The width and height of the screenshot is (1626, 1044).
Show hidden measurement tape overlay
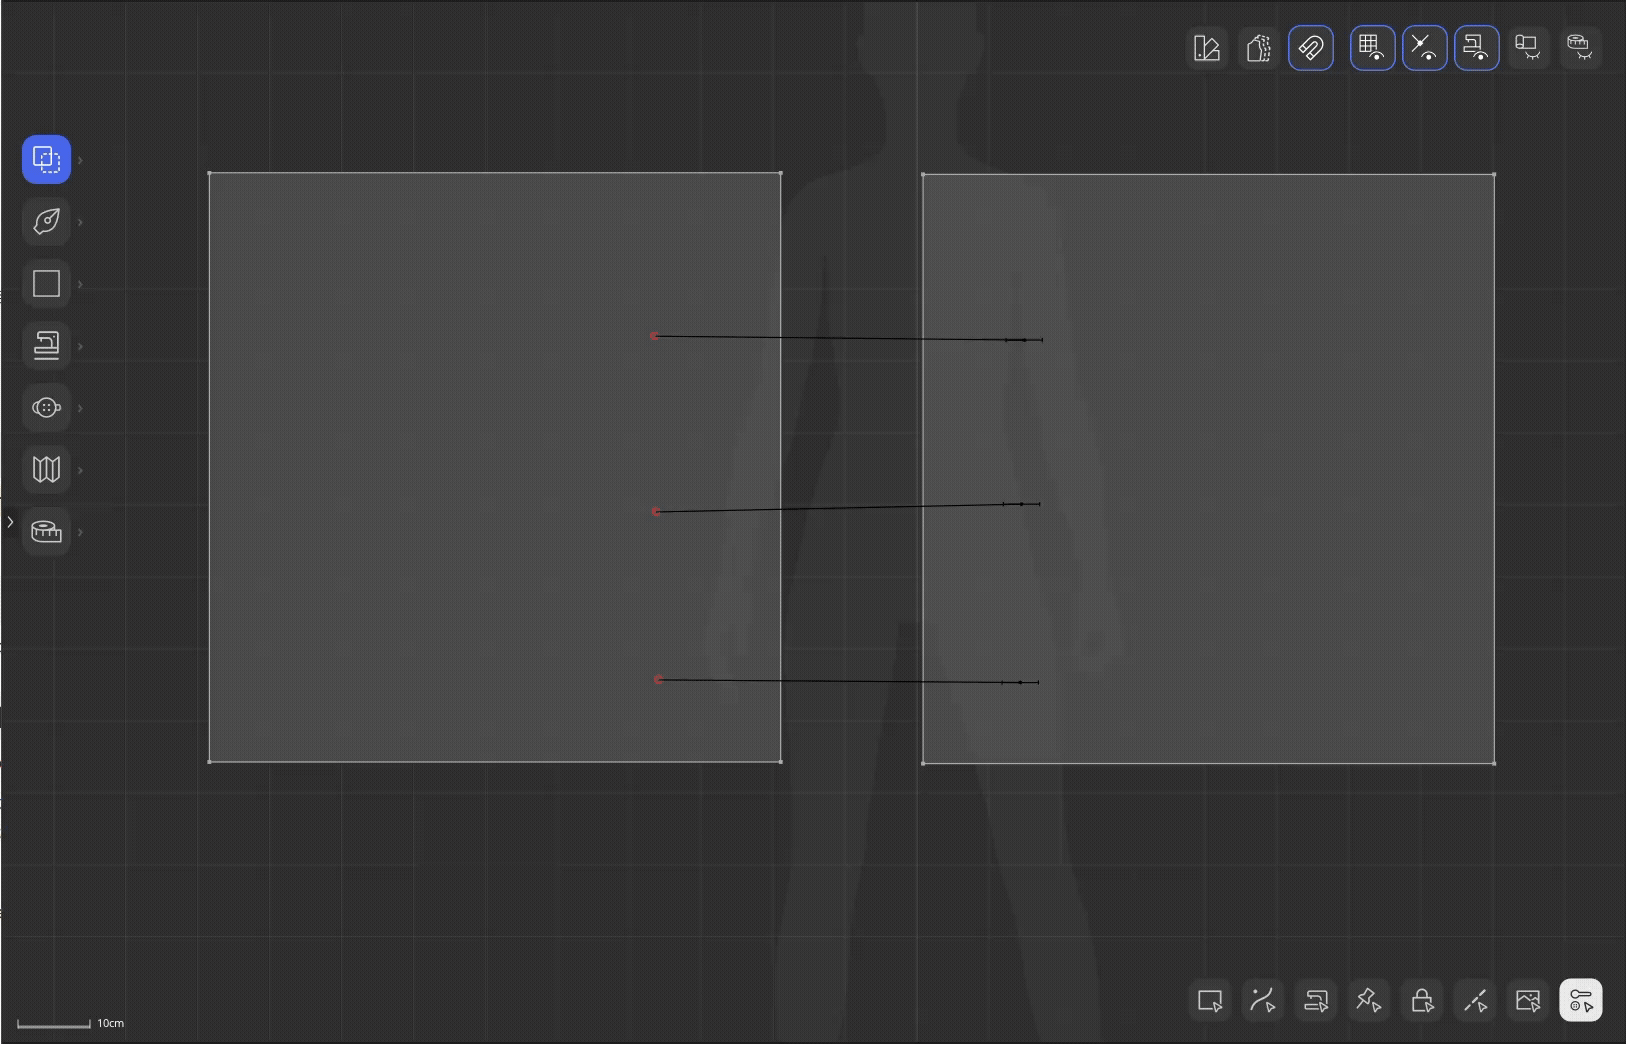[1580, 48]
